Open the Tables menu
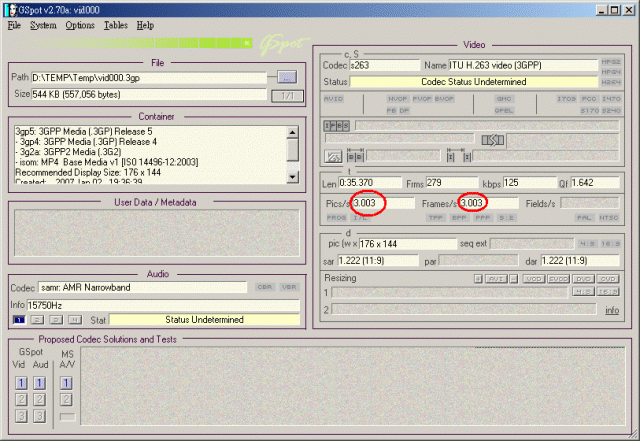Viewport: 640px width, 441px height. [x=116, y=25]
